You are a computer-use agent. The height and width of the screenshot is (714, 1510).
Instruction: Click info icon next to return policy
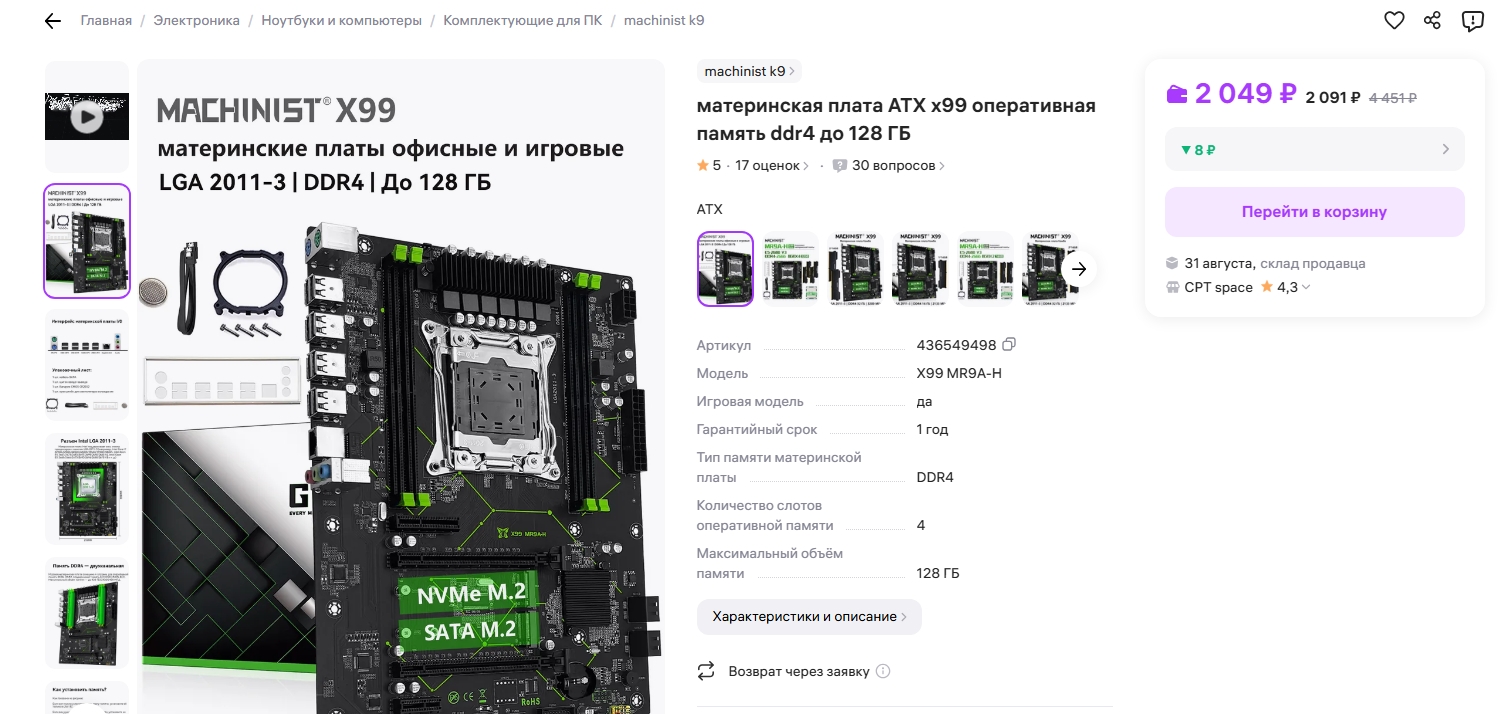point(883,671)
